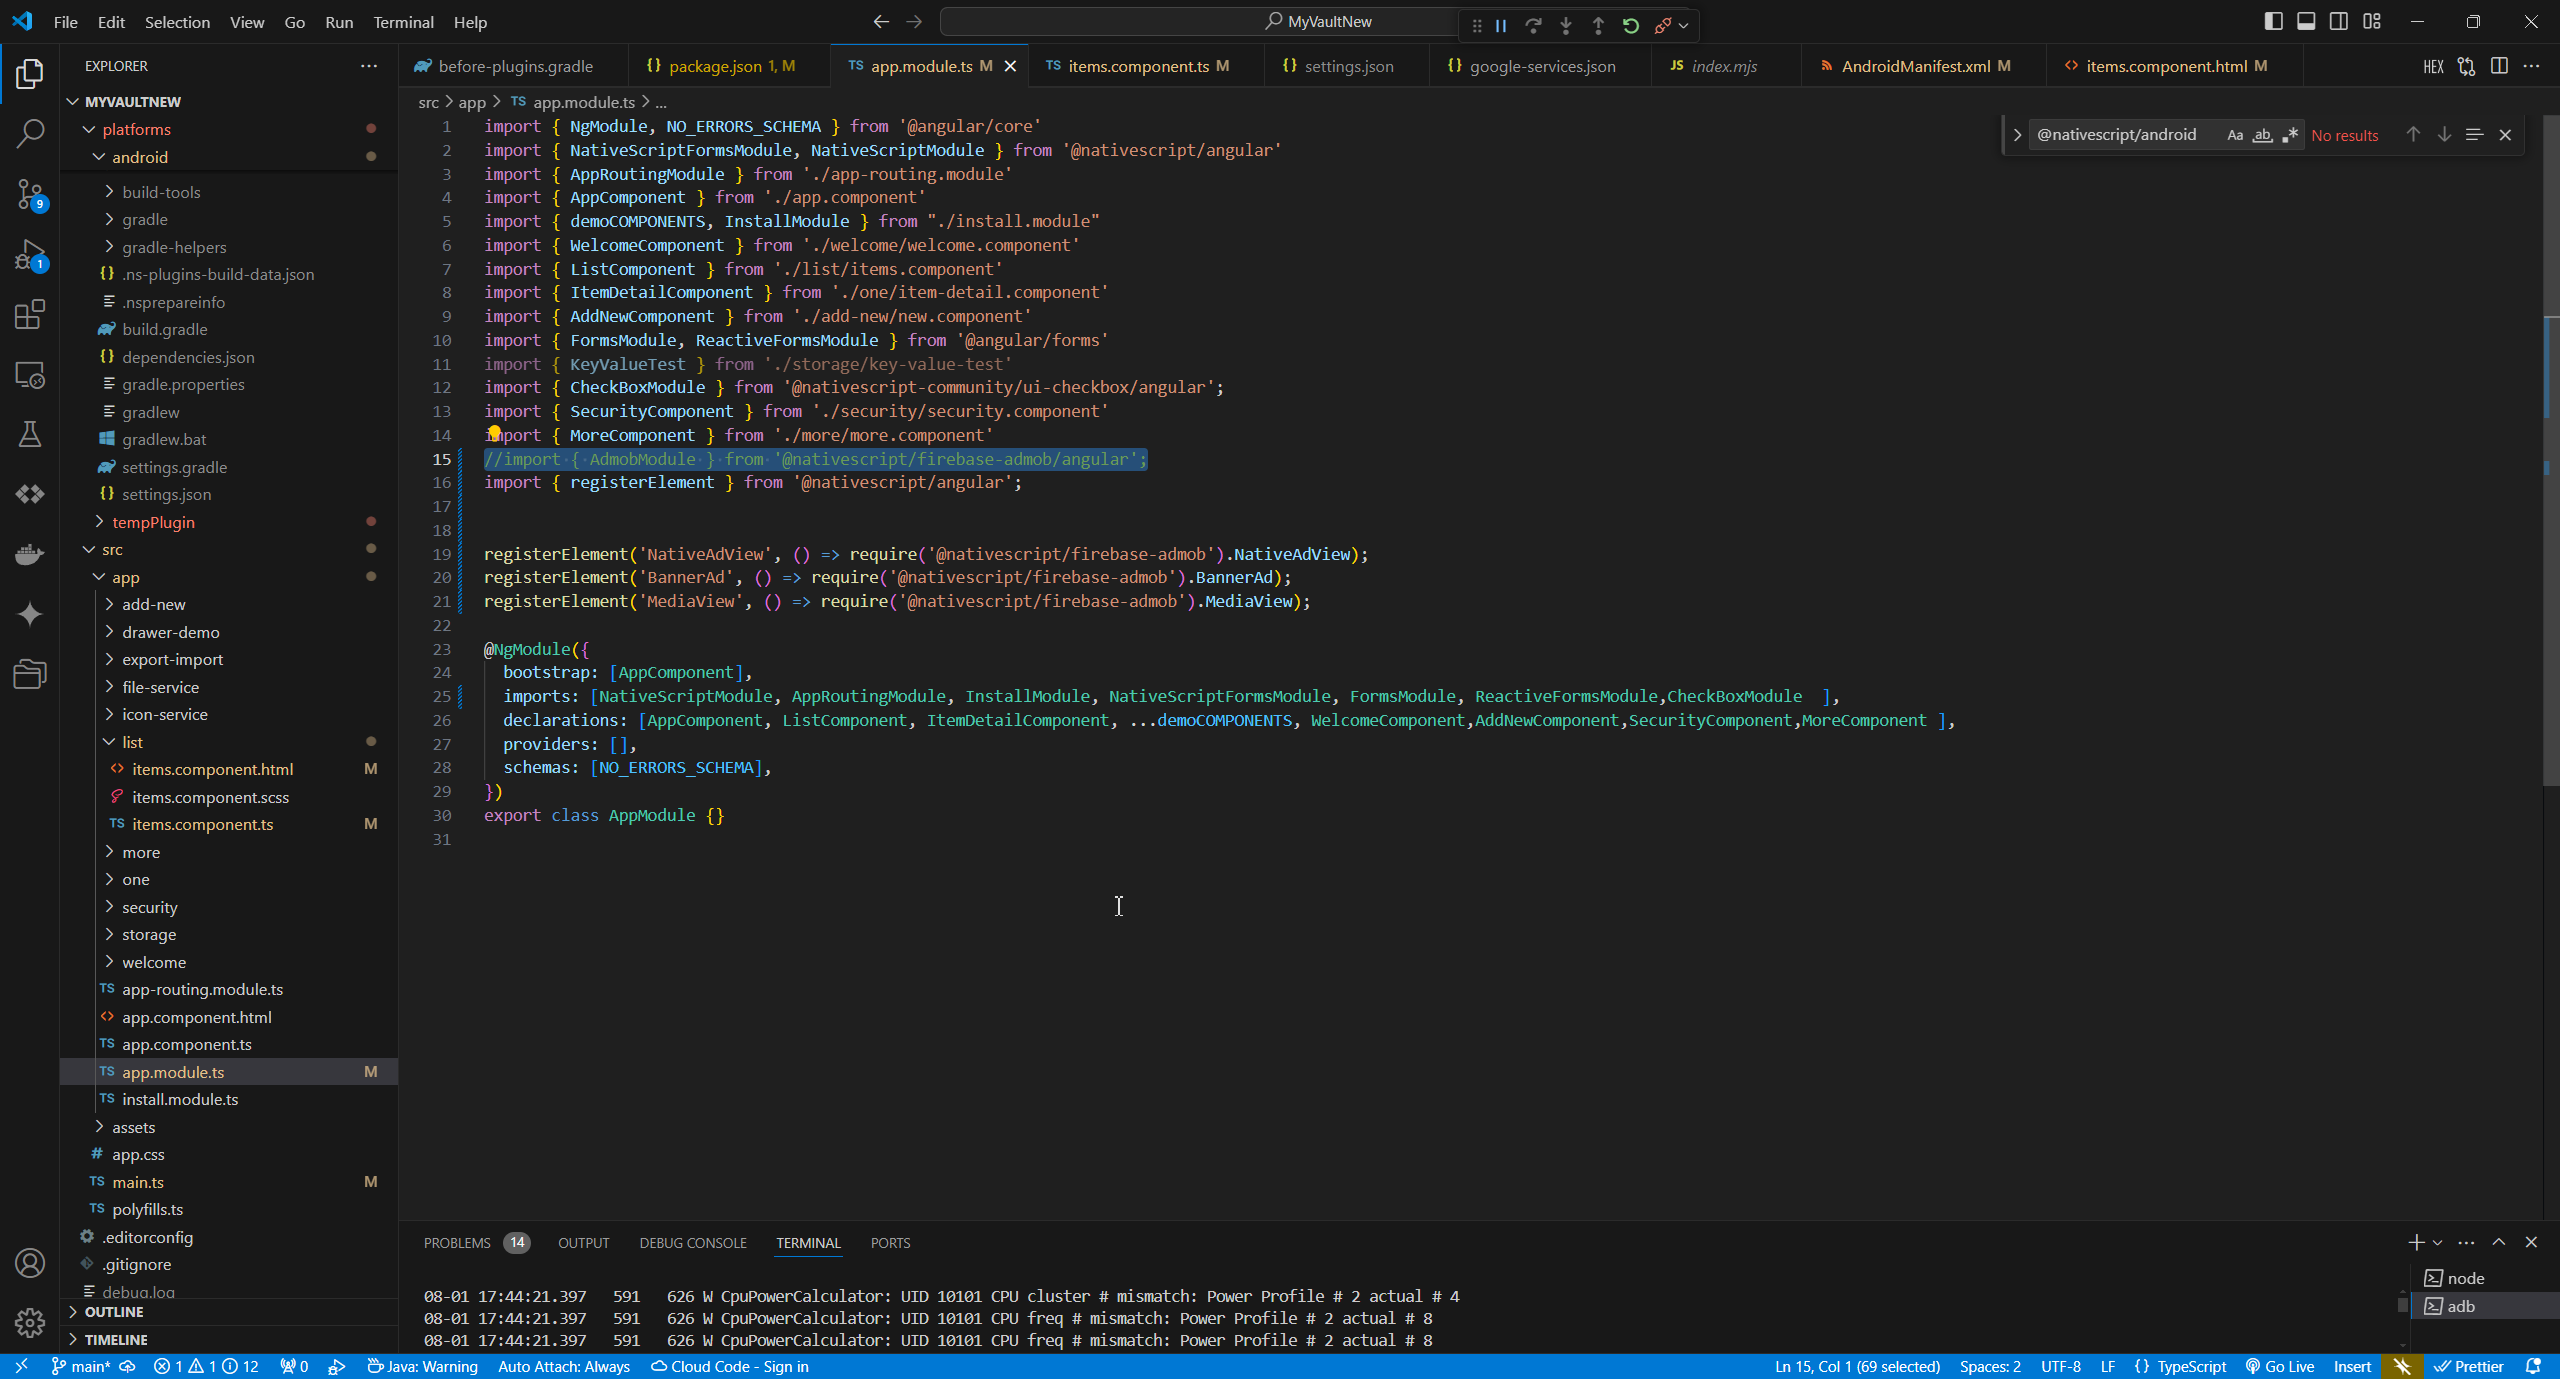This screenshot has height=1379, width=2560.
Task: Restart the debugger from debug toolbar
Action: [1631, 26]
